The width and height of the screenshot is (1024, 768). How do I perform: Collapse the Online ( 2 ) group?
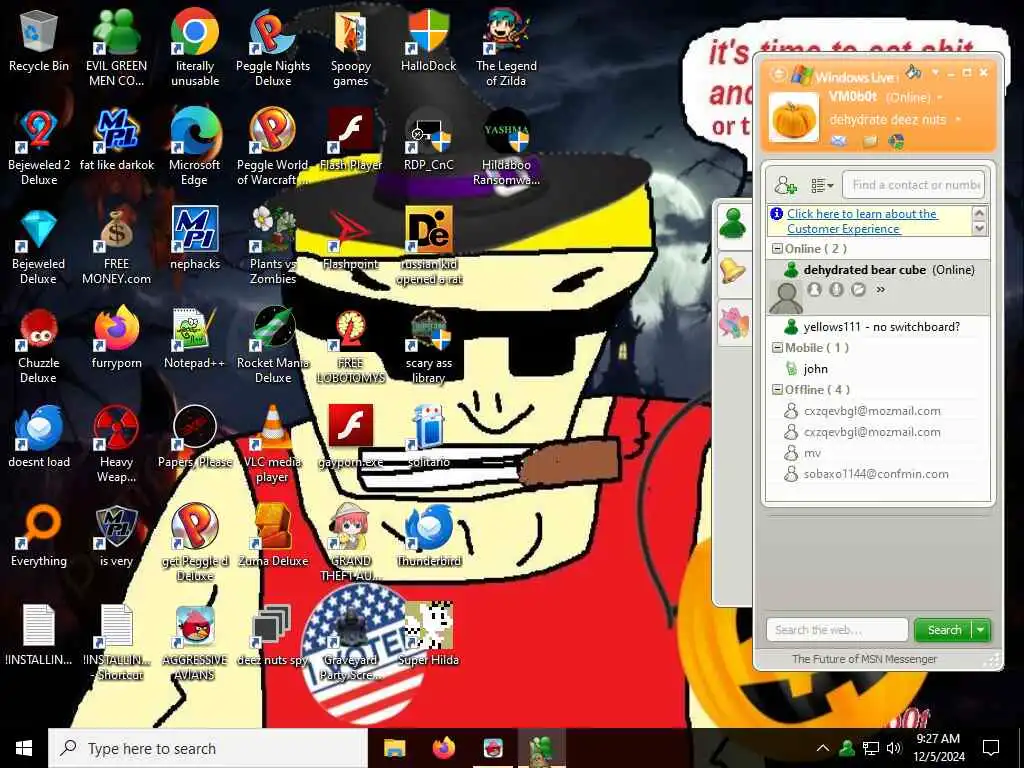point(777,249)
